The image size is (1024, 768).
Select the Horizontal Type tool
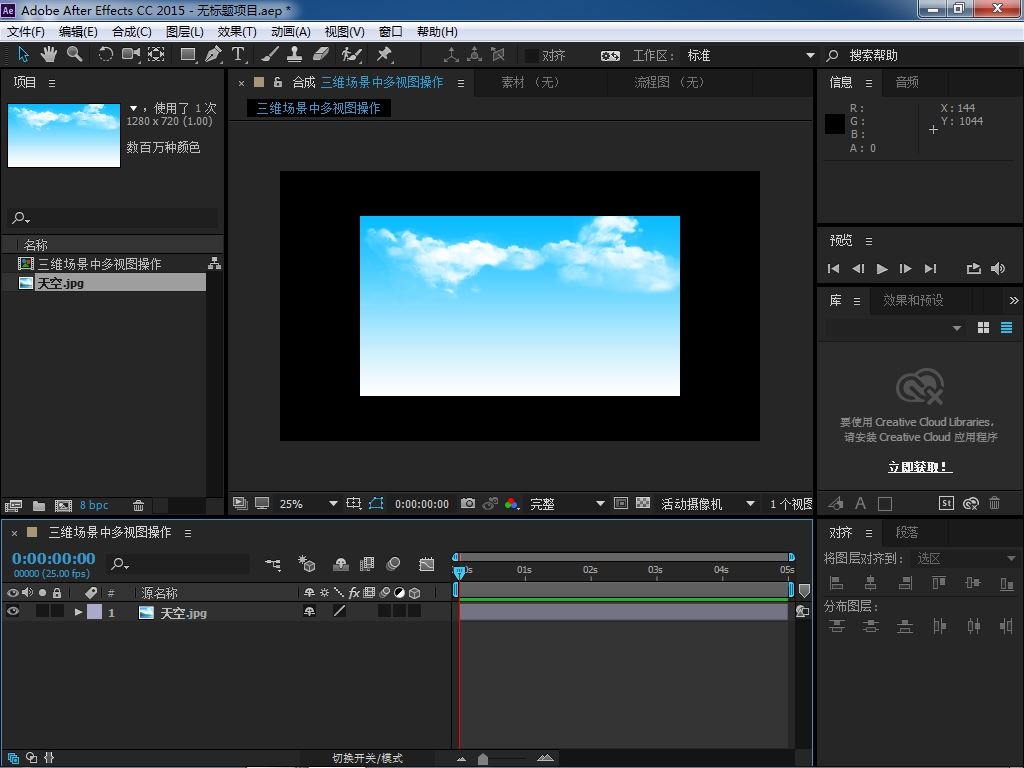click(x=238, y=55)
